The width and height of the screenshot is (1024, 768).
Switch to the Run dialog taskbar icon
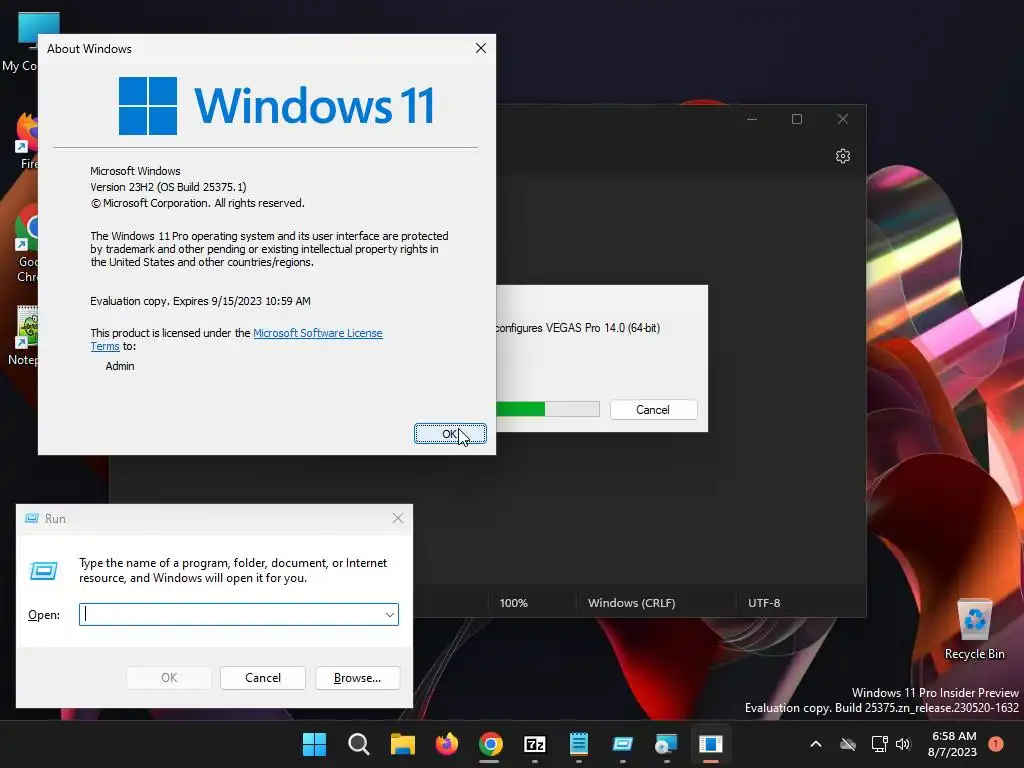tap(622, 744)
